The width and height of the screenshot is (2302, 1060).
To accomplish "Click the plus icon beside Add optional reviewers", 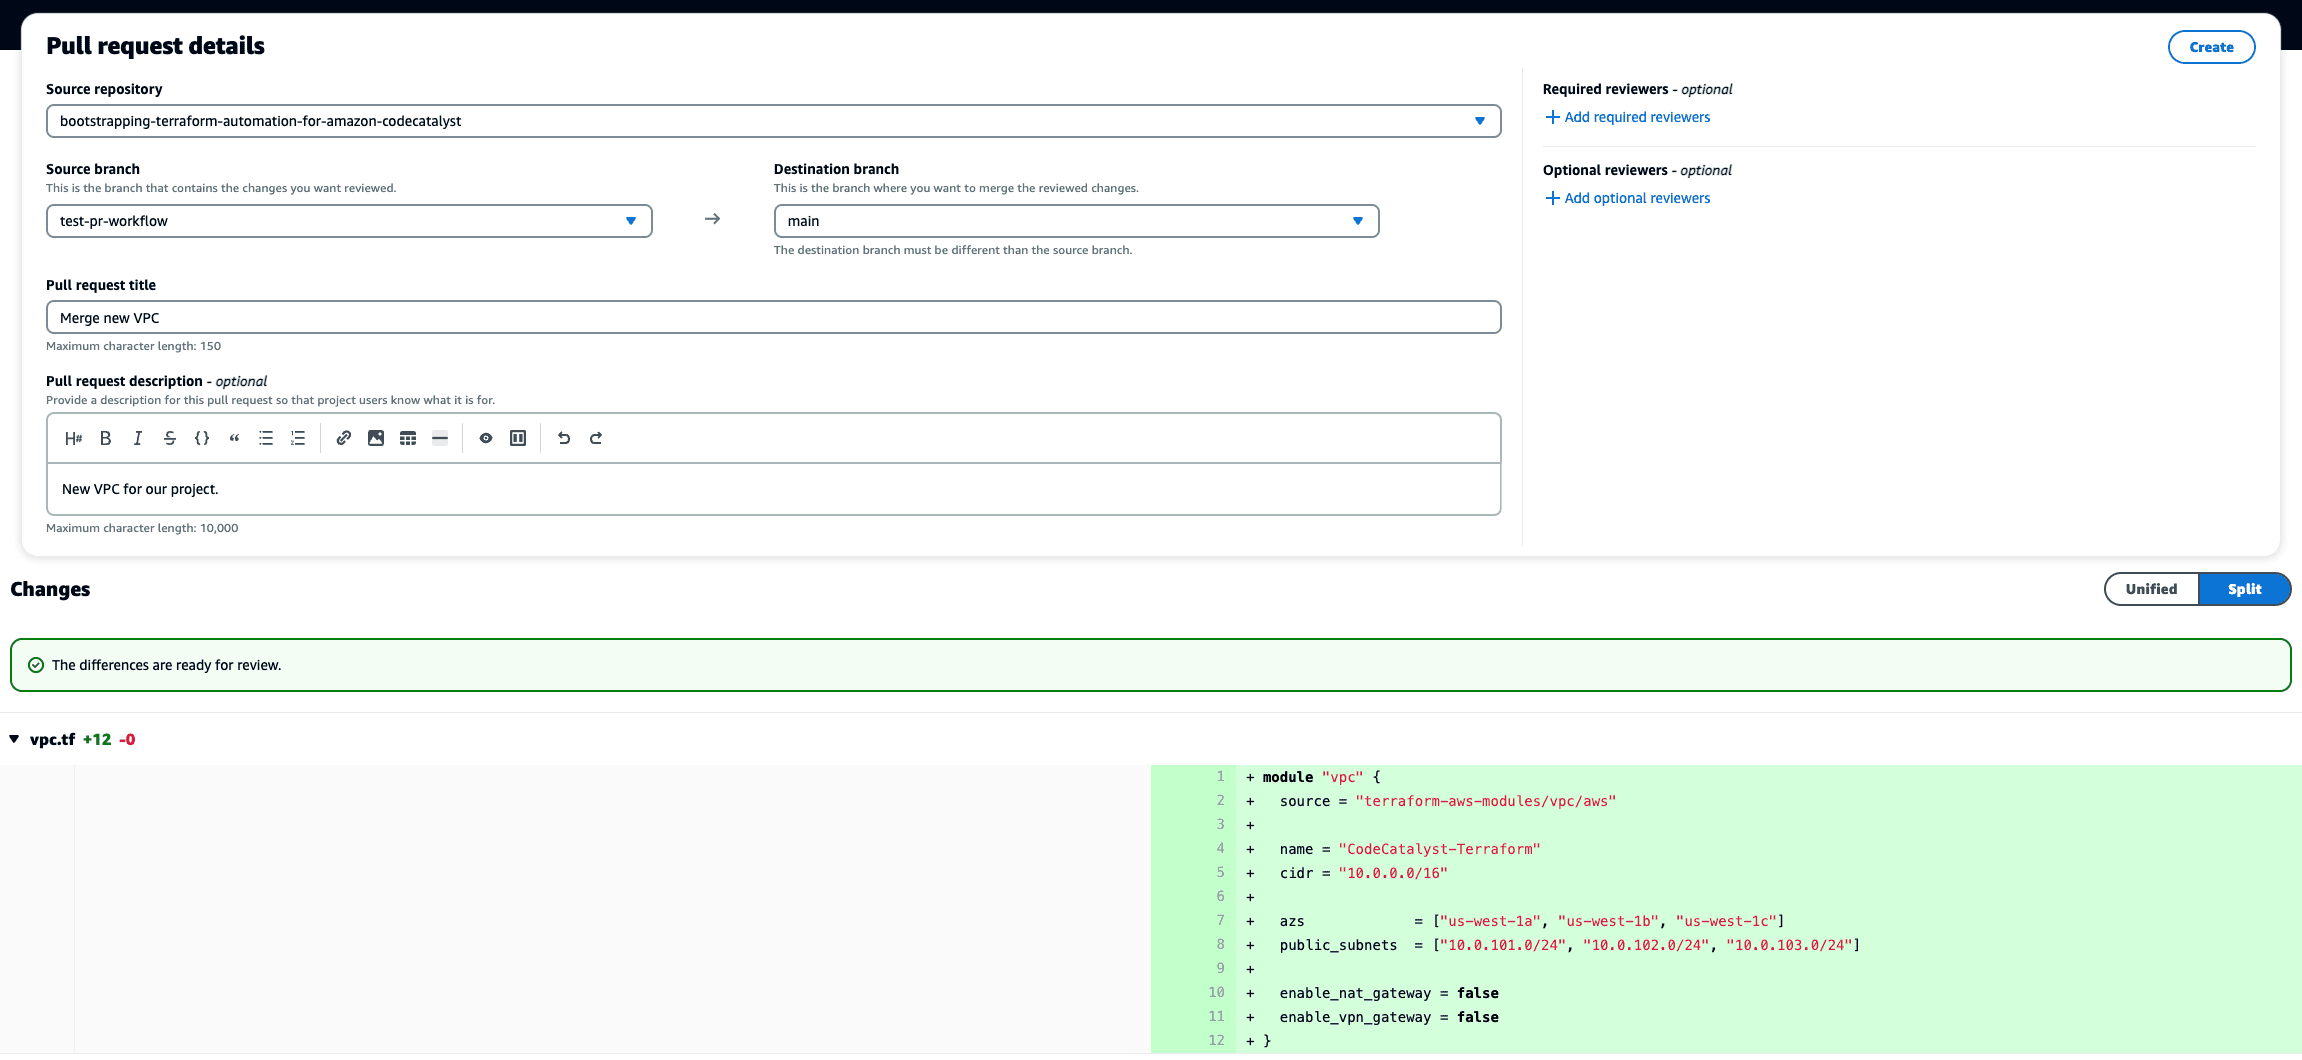I will pyautogui.click(x=1552, y=198).
